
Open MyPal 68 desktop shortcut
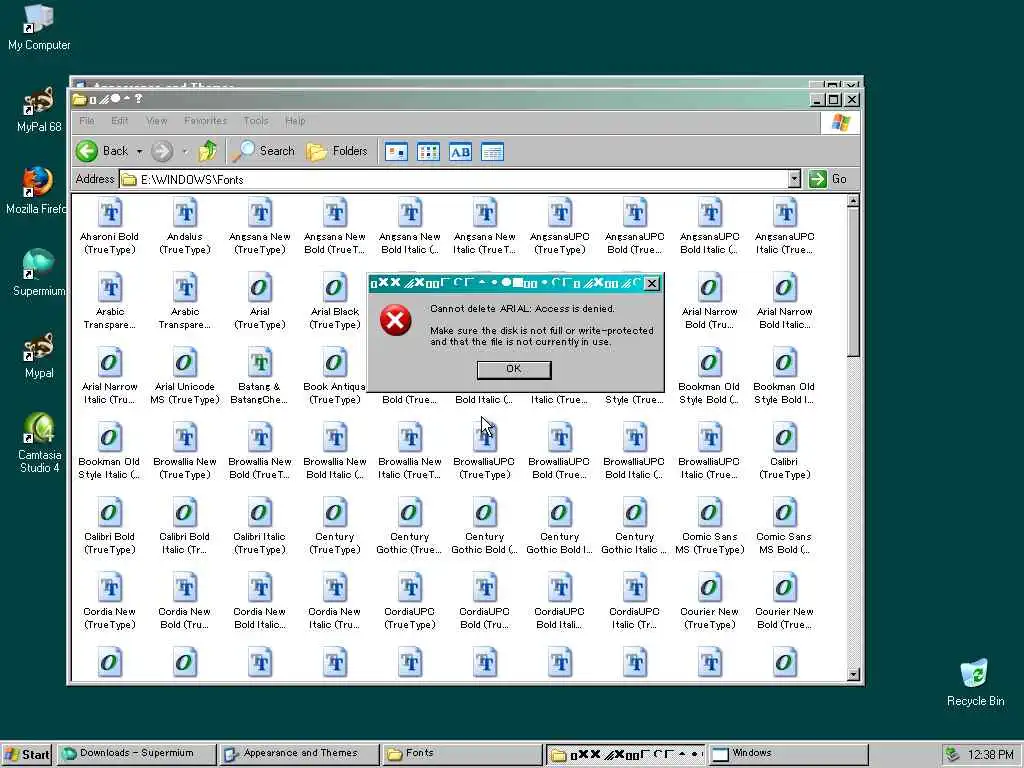click(39, 110)
